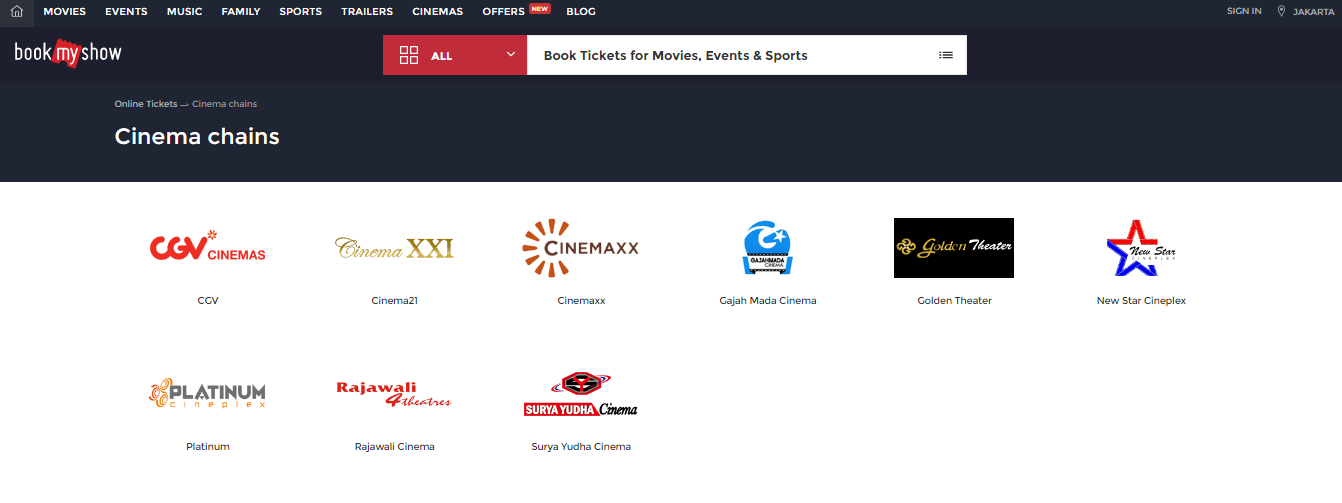Change the JAKARTA location

[x=1313, y=12]
